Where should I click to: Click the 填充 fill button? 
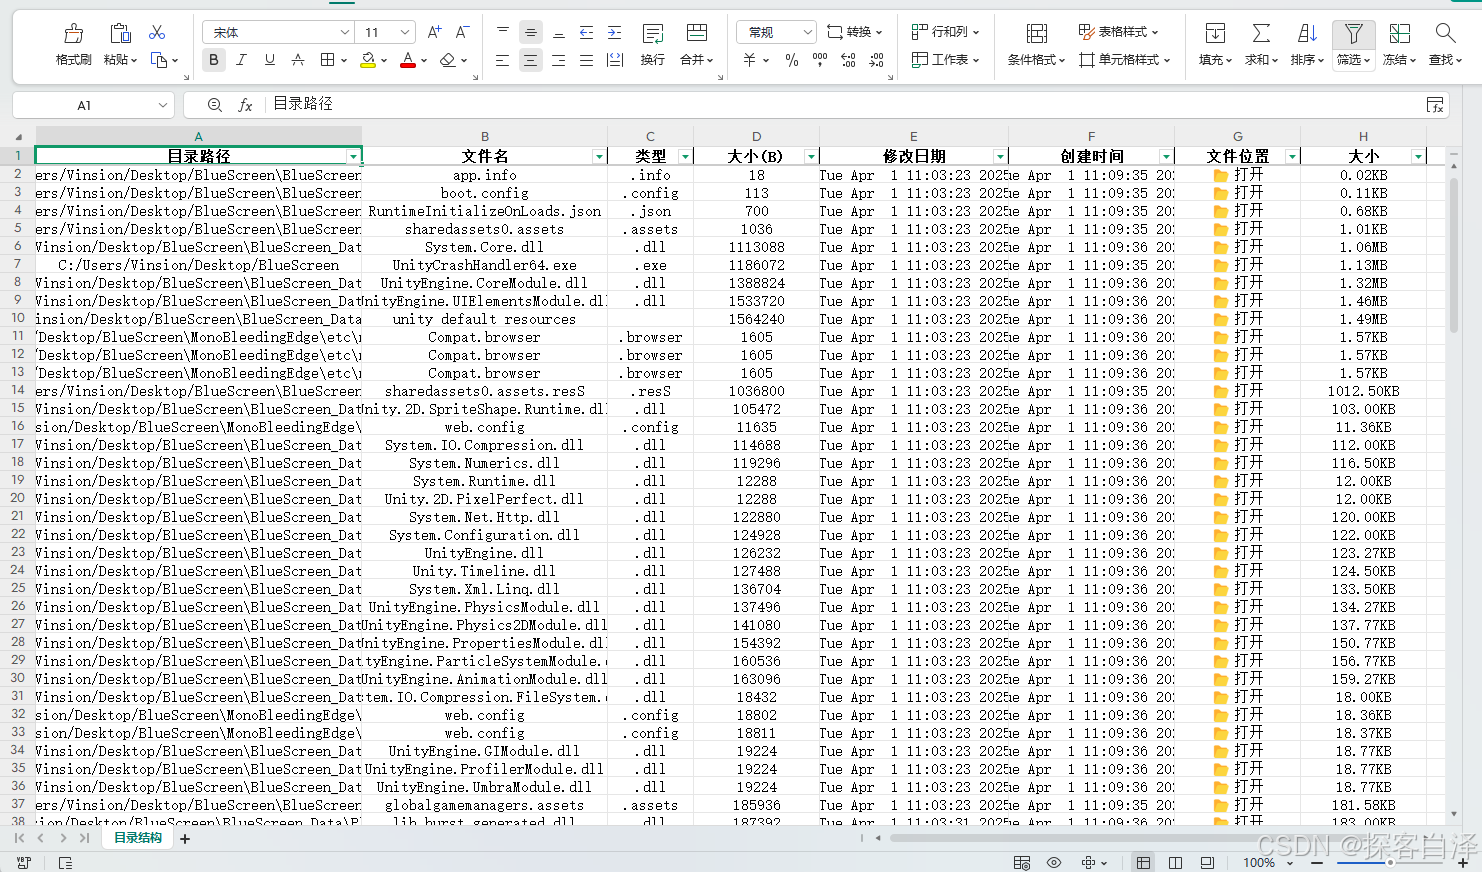pos(1215,45)
